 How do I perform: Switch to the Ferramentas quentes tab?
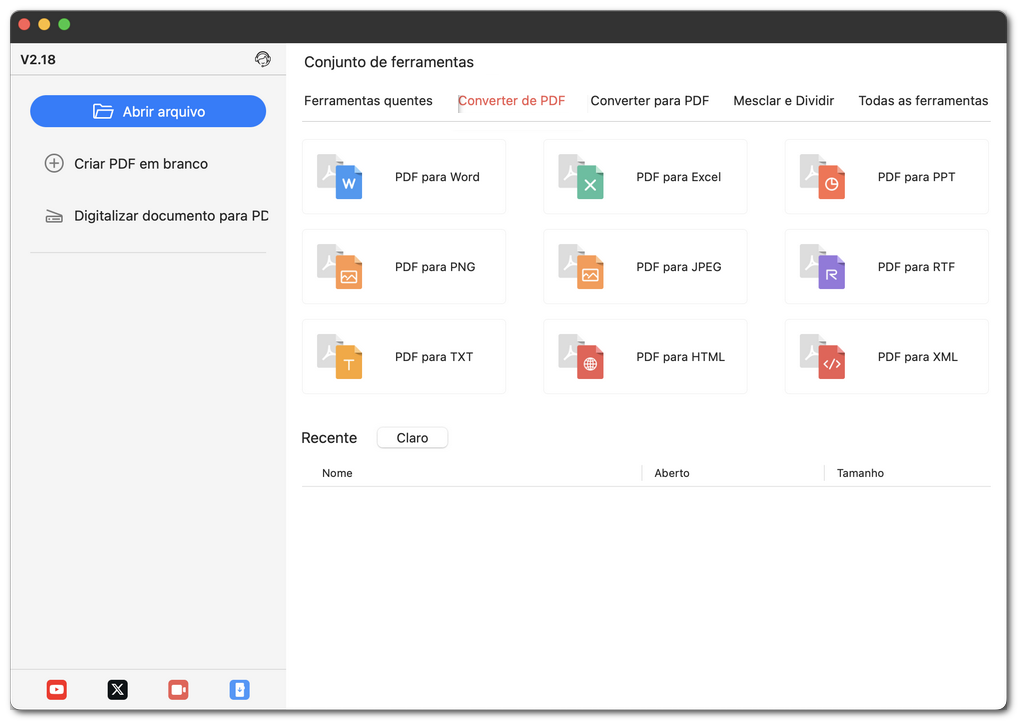[368, 101]
